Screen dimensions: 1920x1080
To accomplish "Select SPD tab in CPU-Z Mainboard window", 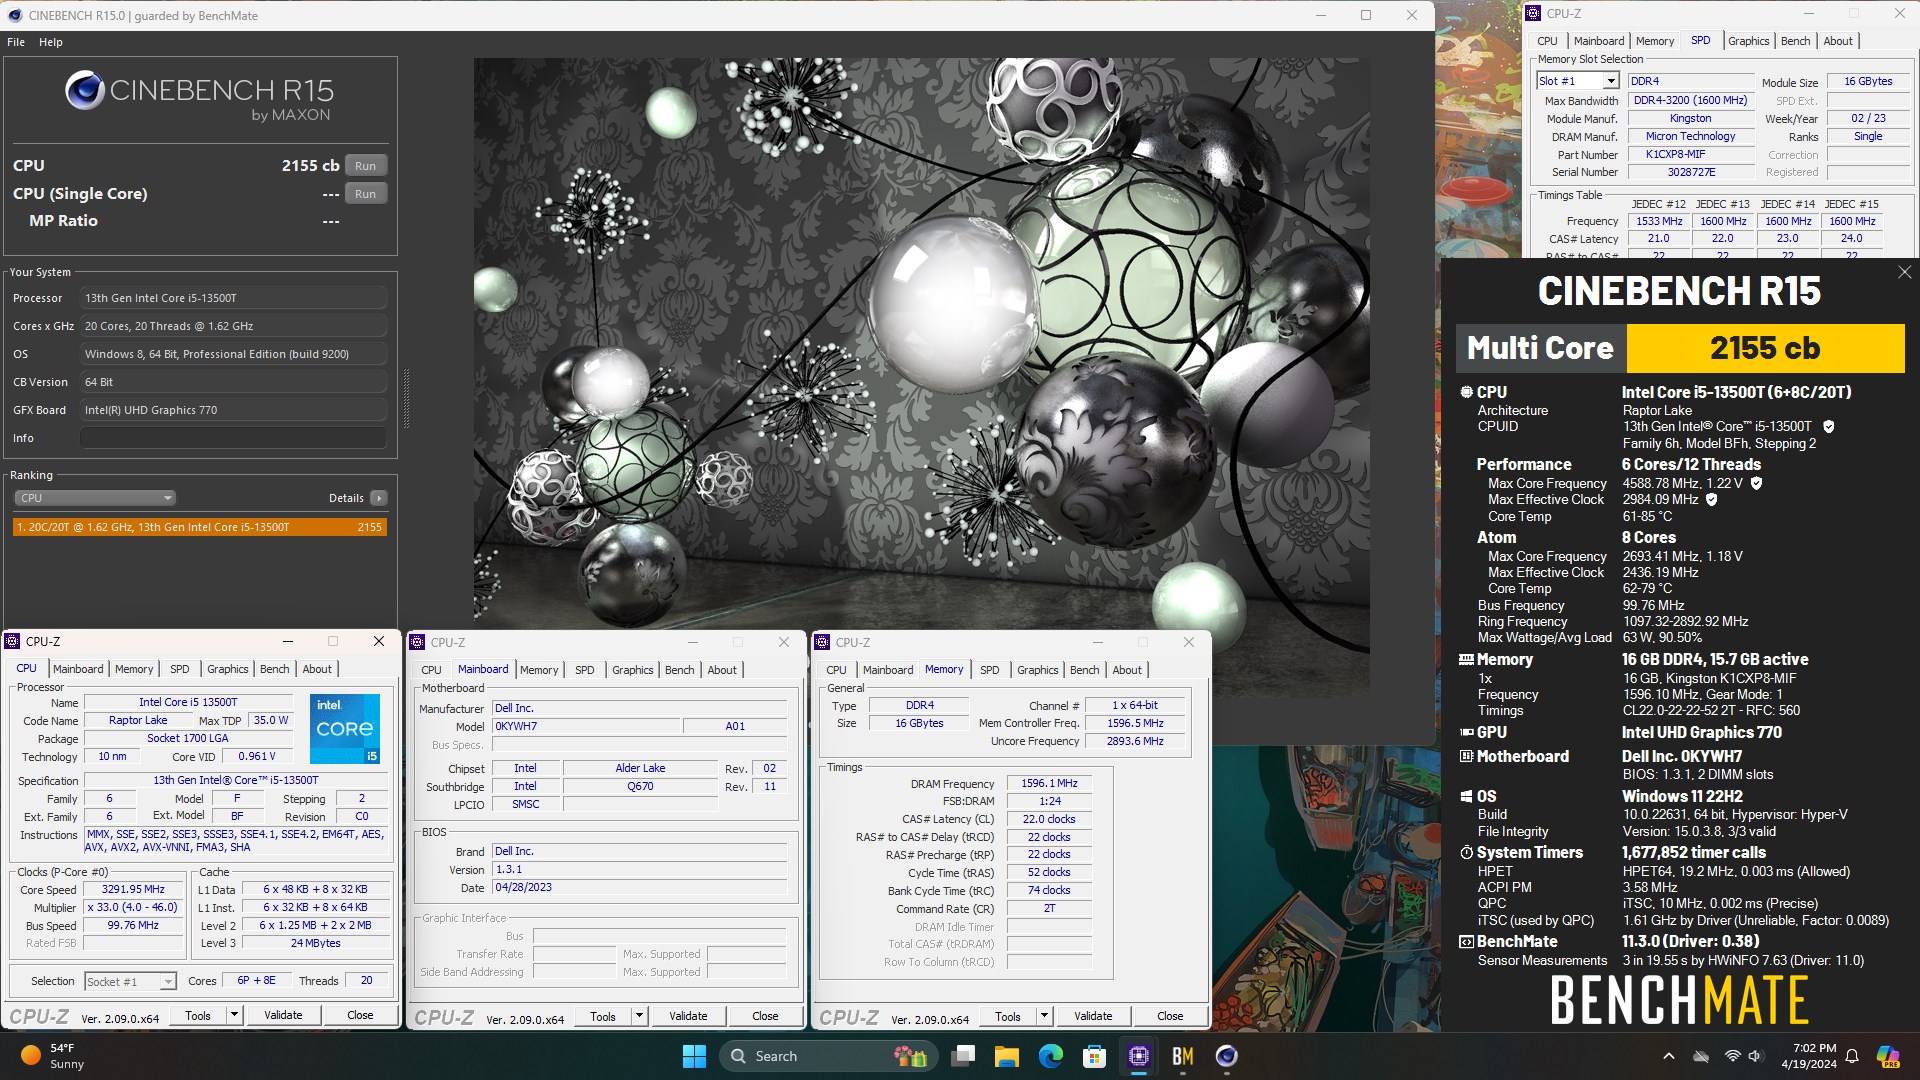I will tap(585, 670).
